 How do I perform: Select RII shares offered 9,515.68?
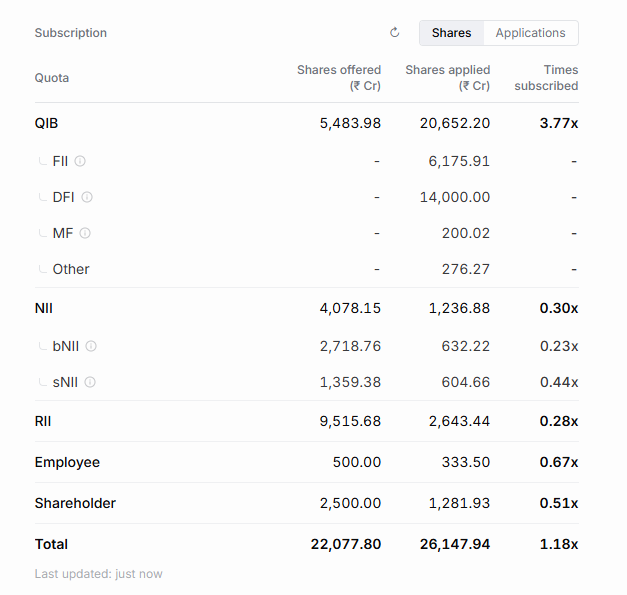pyautogui.click(x=350, y=421)
